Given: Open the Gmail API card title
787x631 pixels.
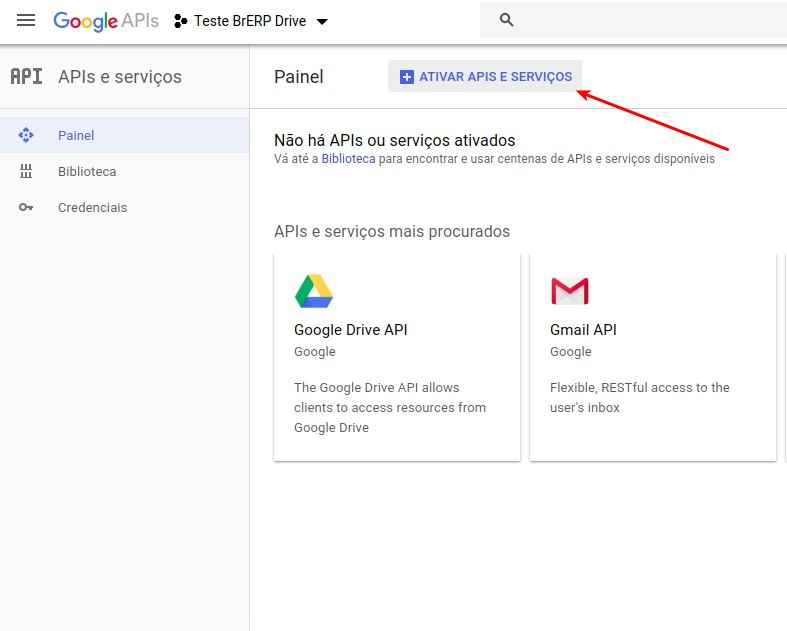Looking at the screenshot, I should pos(583,330).
